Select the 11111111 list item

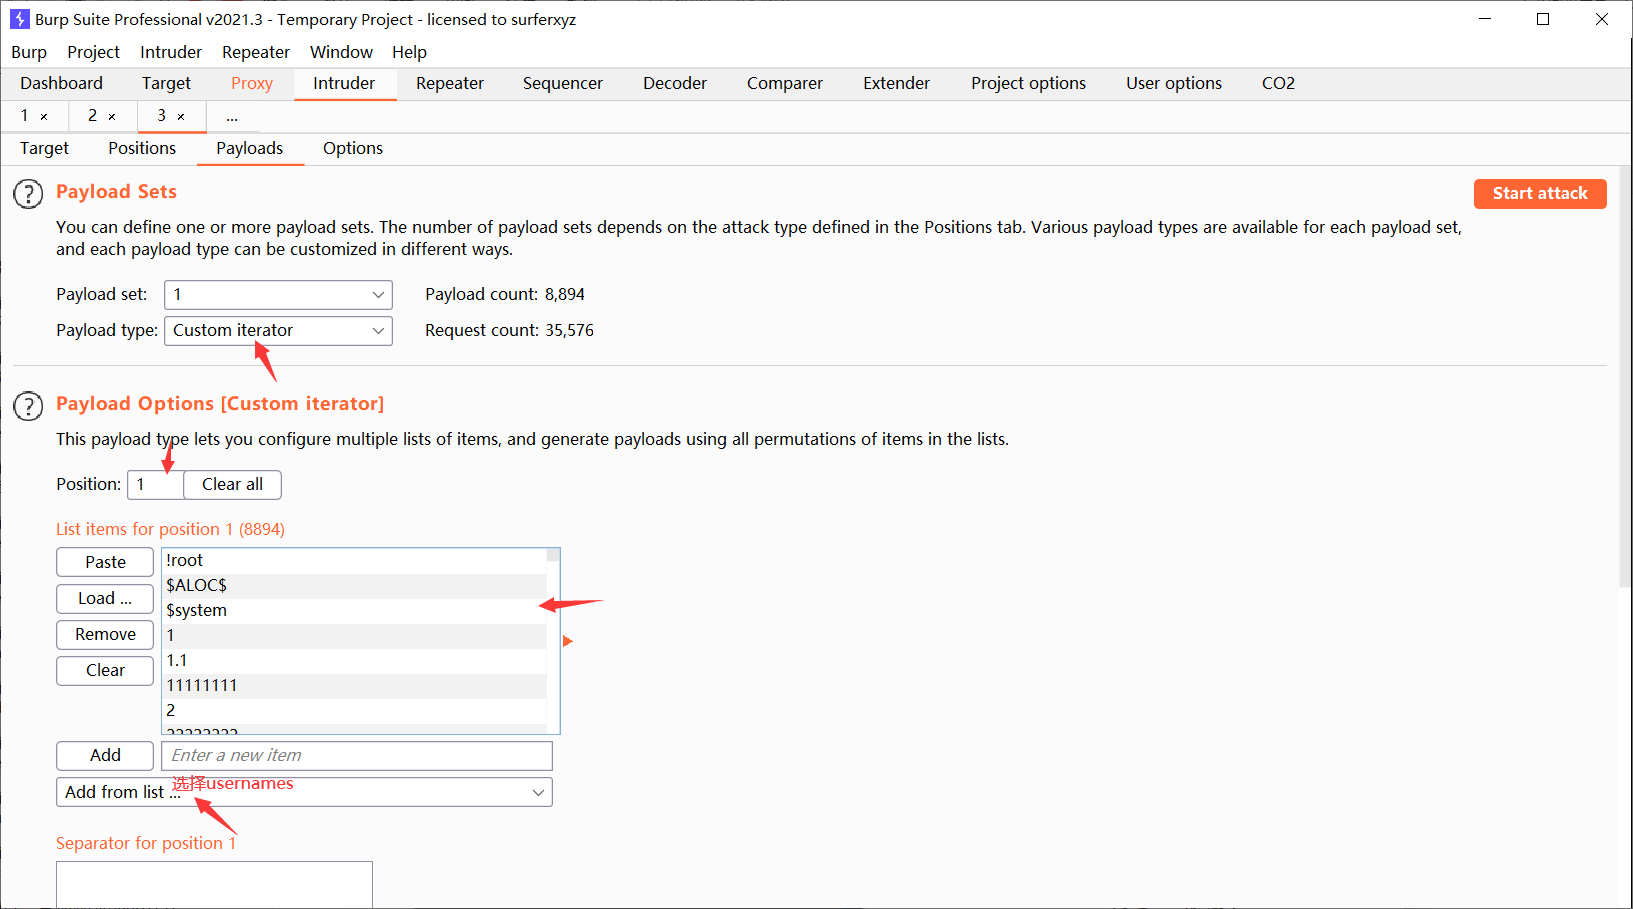point(354,685)
